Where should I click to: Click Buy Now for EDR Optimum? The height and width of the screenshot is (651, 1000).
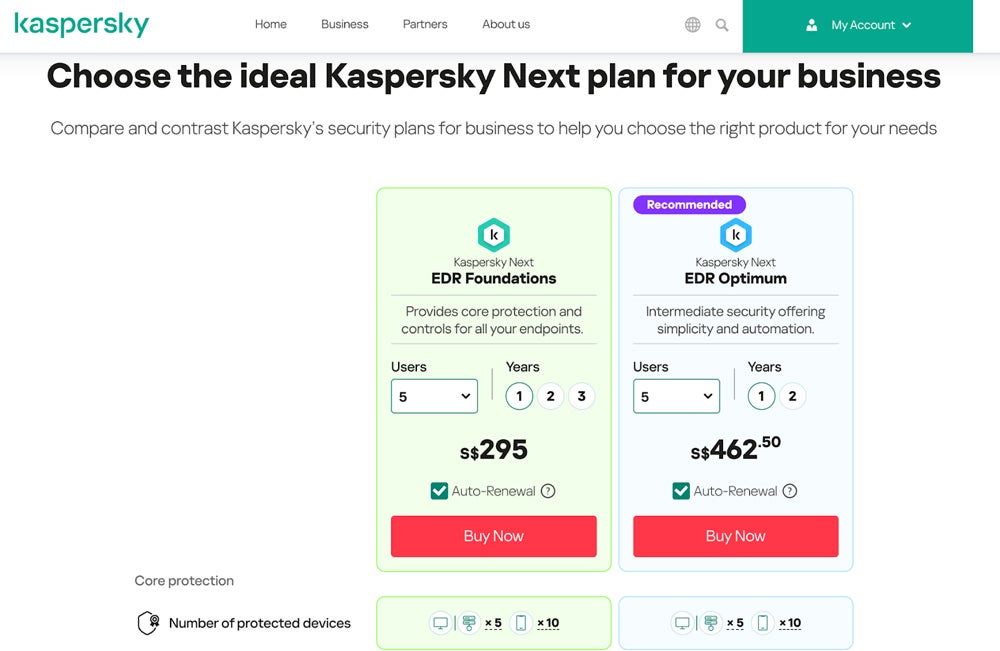click(735, 536)
